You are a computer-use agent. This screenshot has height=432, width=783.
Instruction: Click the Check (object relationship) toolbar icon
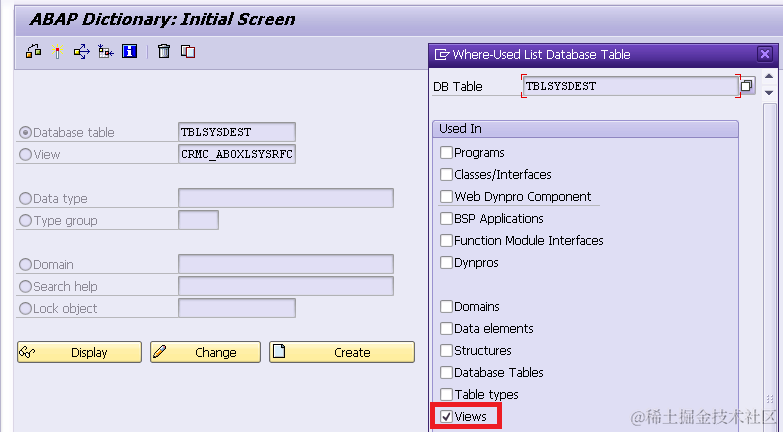[33, 51]
